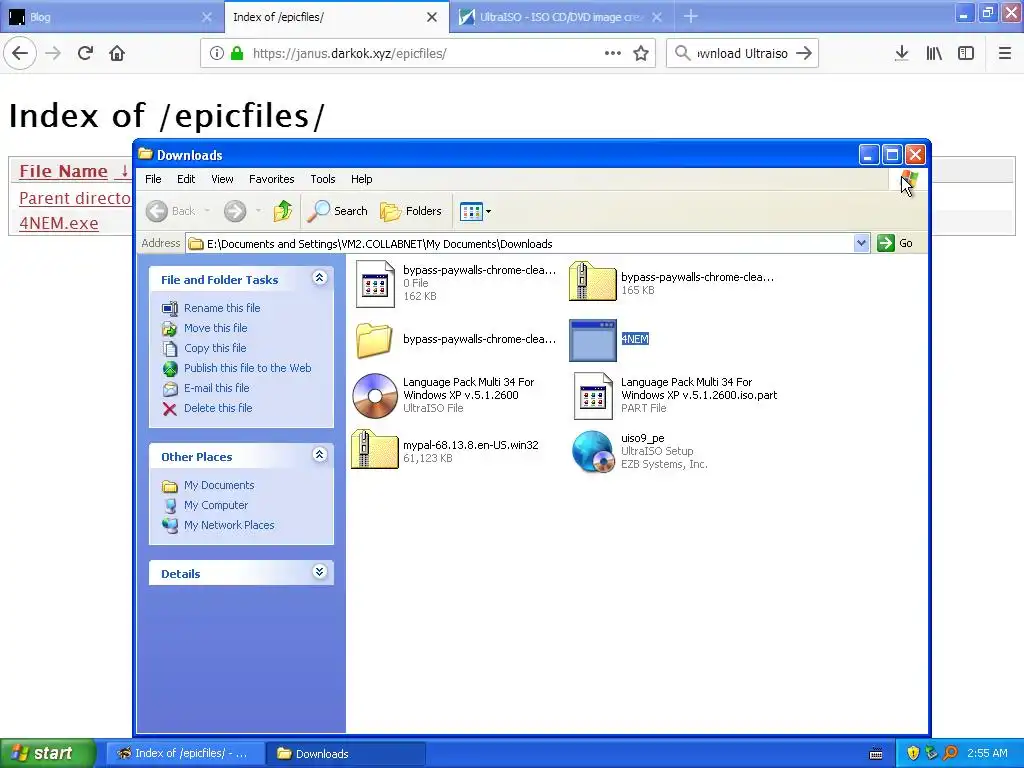Collapse Other Places panel
The image size is (1024, 768).
click(319, 455)
